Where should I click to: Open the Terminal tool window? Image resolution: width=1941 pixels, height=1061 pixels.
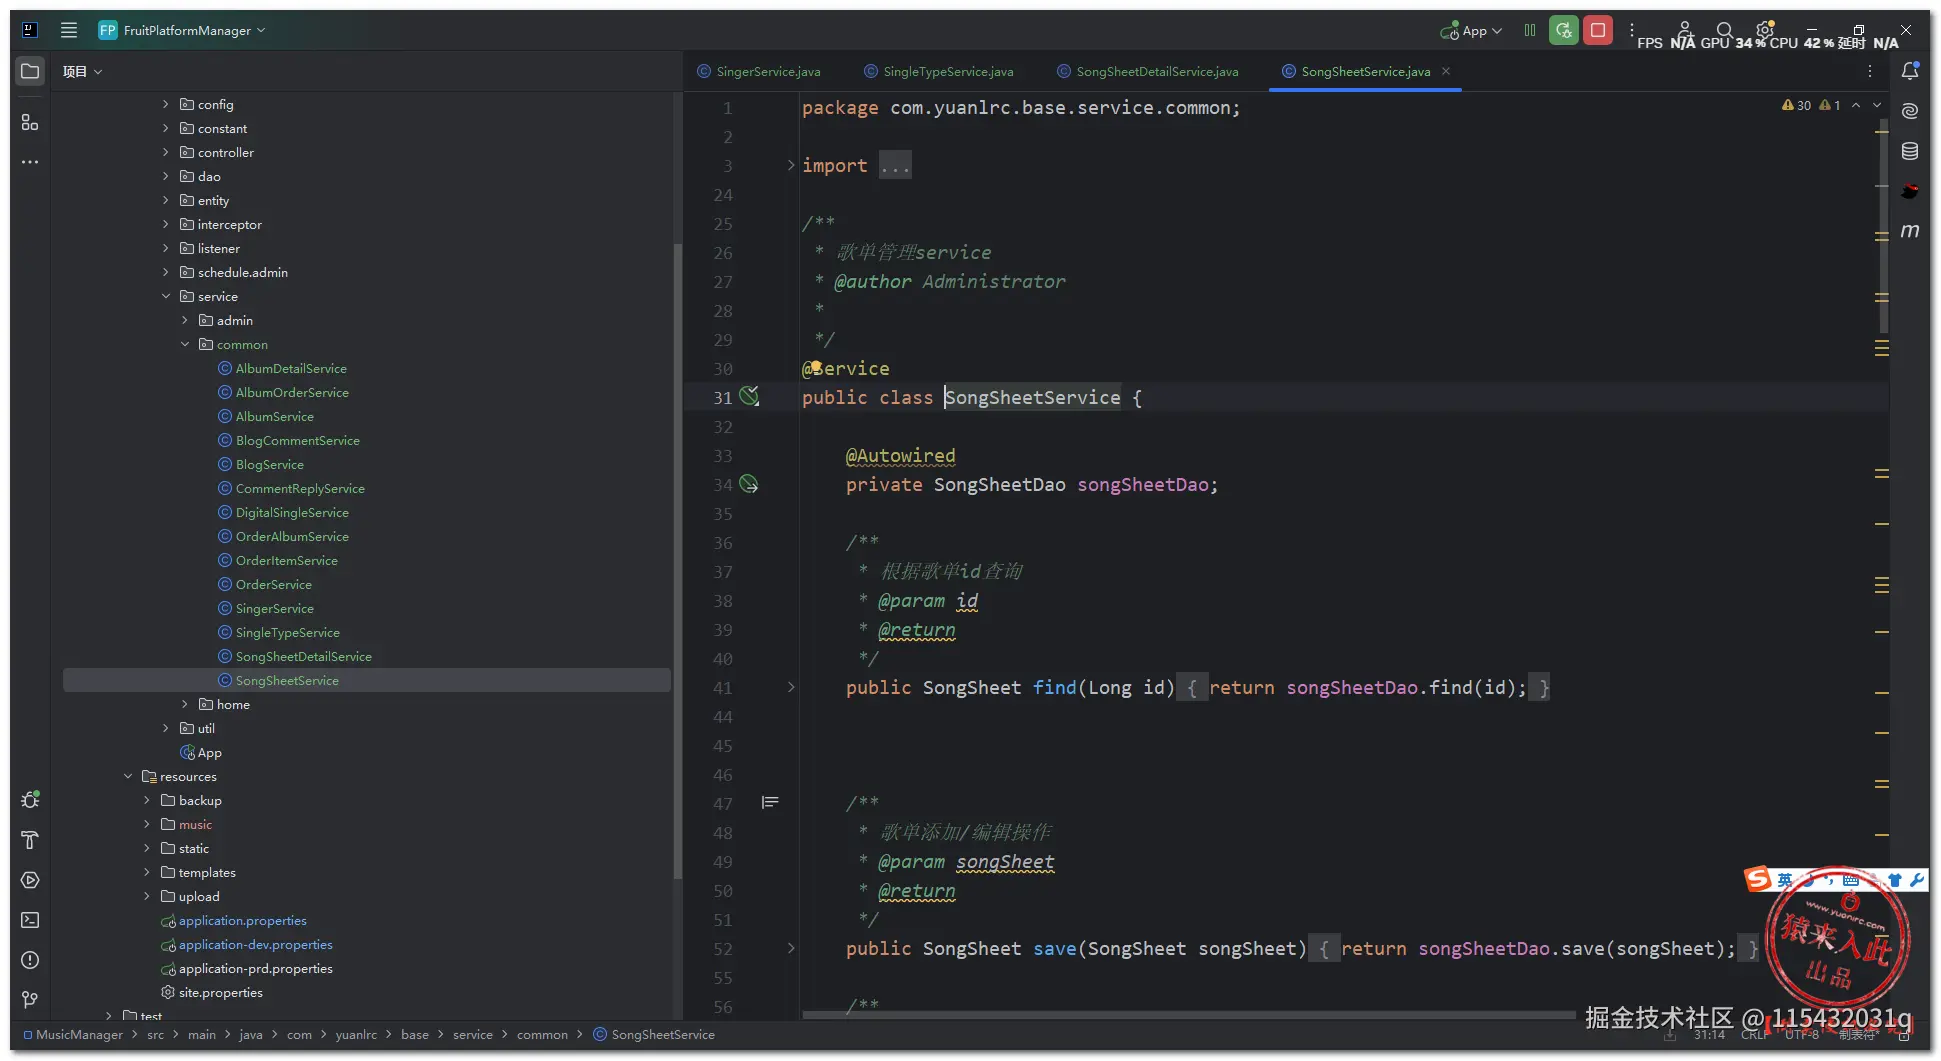coord(30,920)
